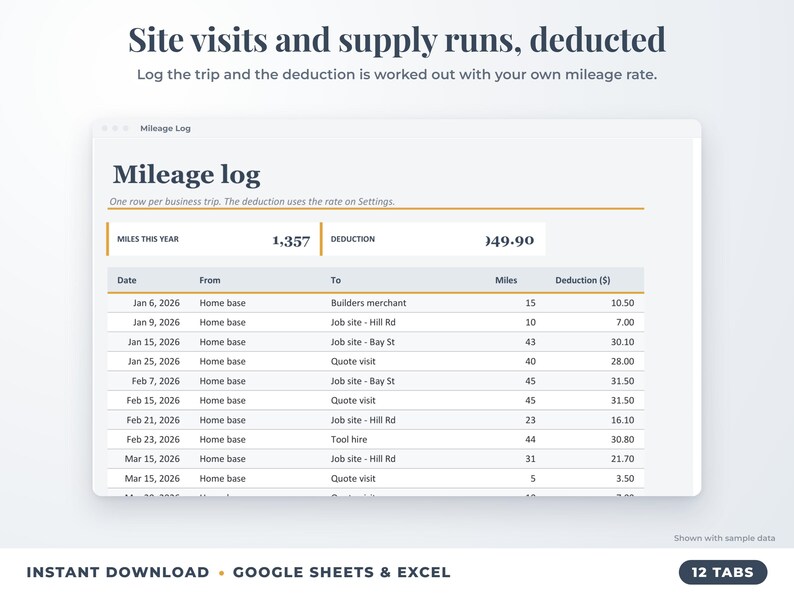The width and height of the screenshot is (794, 596).
Task: Click the 28.00 deduction cell
Action: [x=622, y=361]
